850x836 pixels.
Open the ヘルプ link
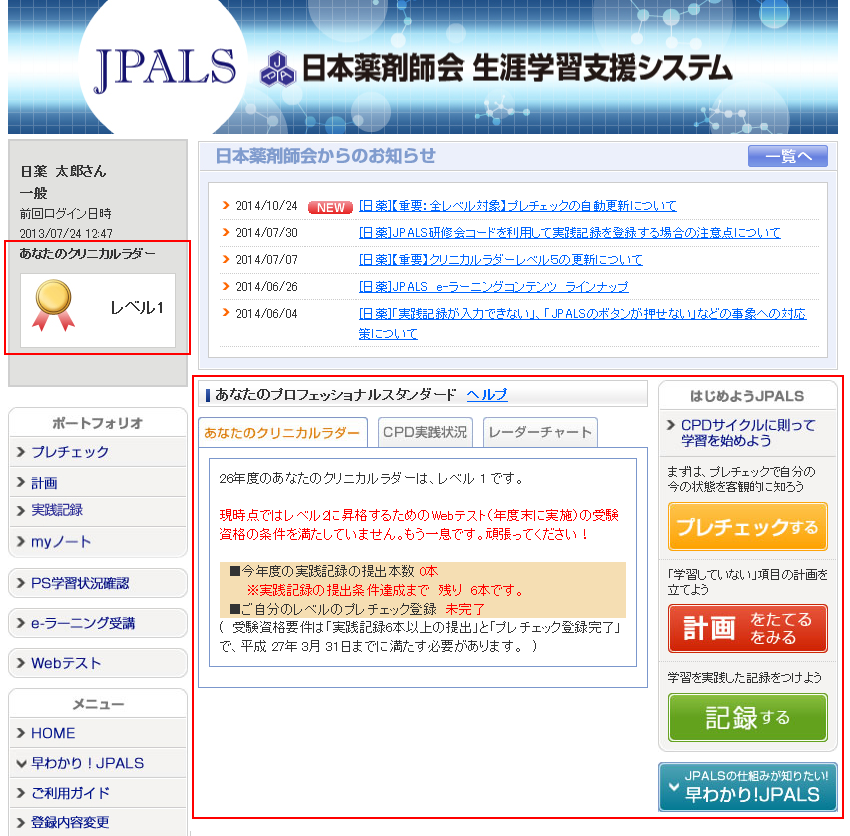click(487, 395)
